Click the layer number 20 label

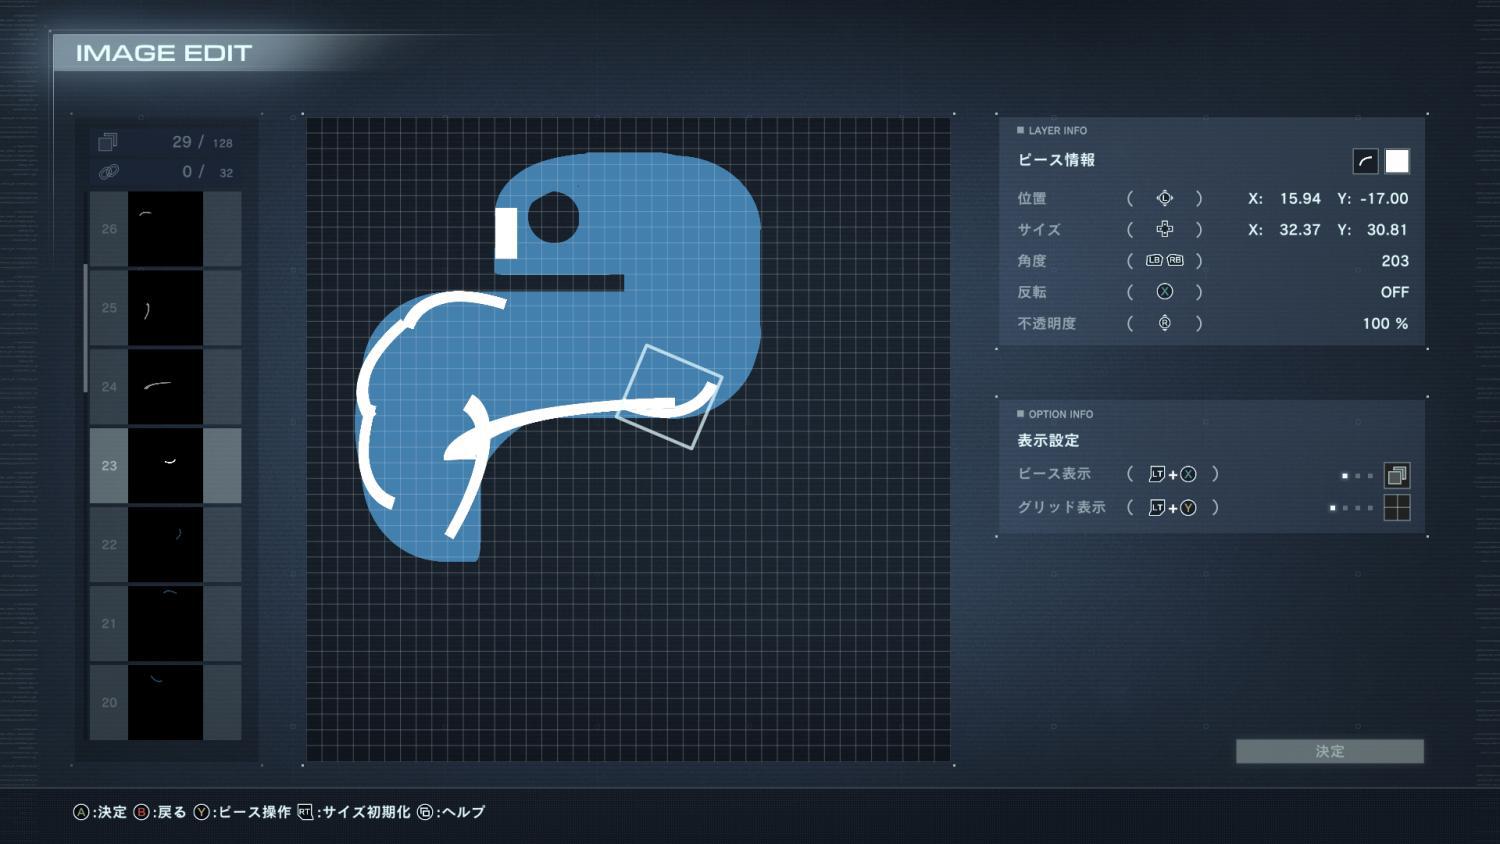[x=109, y=703]
